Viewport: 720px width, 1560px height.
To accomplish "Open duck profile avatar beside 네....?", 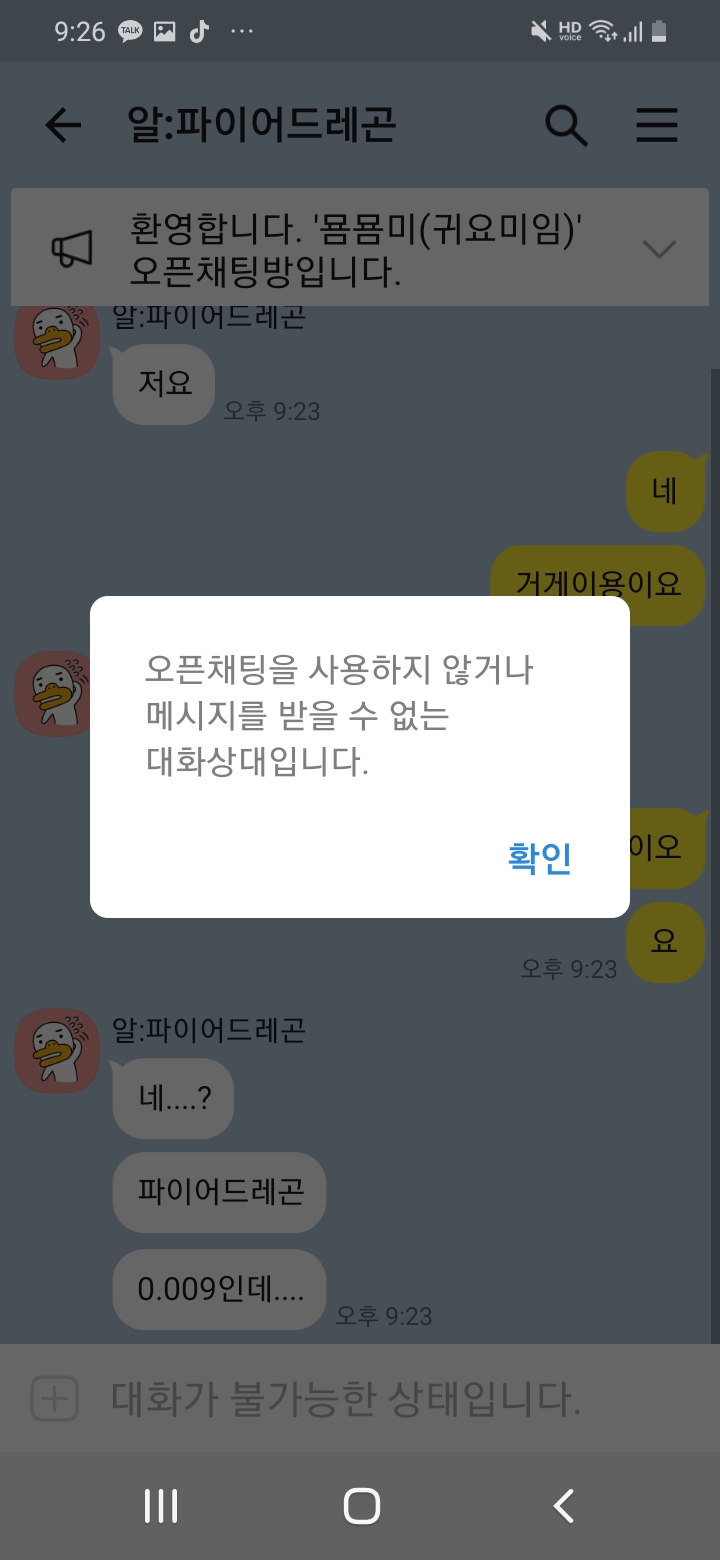I will [56, 1051].
